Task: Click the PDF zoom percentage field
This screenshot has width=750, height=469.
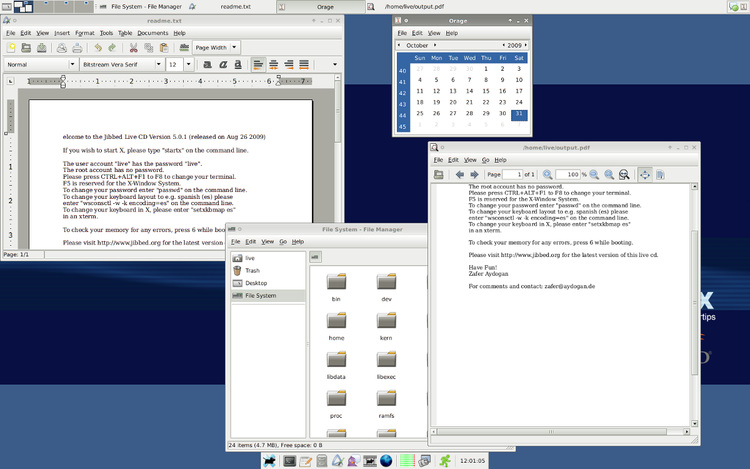Action: (x=568, y=175)
